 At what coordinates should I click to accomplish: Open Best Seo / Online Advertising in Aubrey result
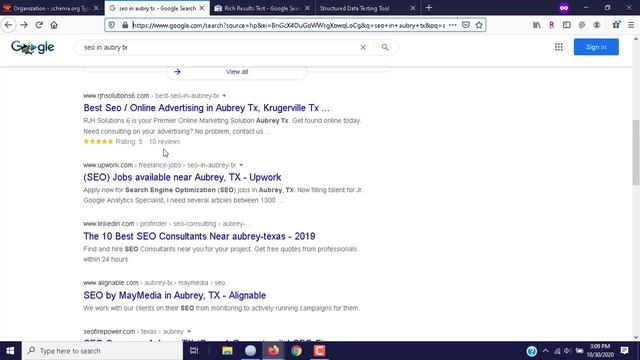coord(206,108)
